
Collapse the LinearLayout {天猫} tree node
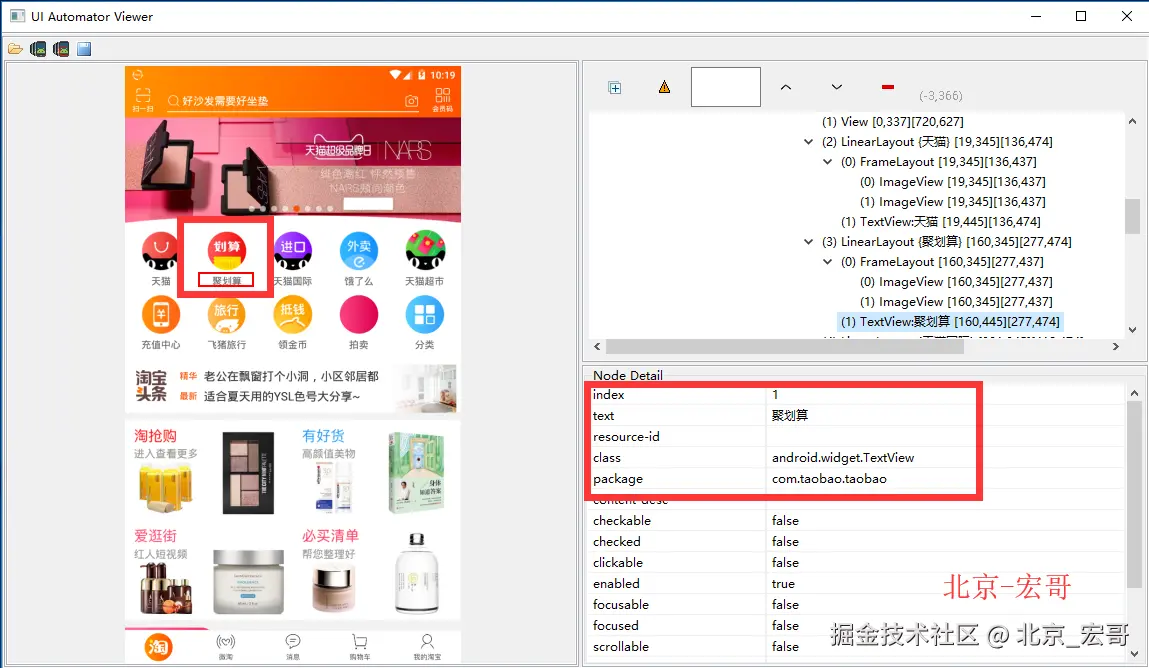[808, 142]
